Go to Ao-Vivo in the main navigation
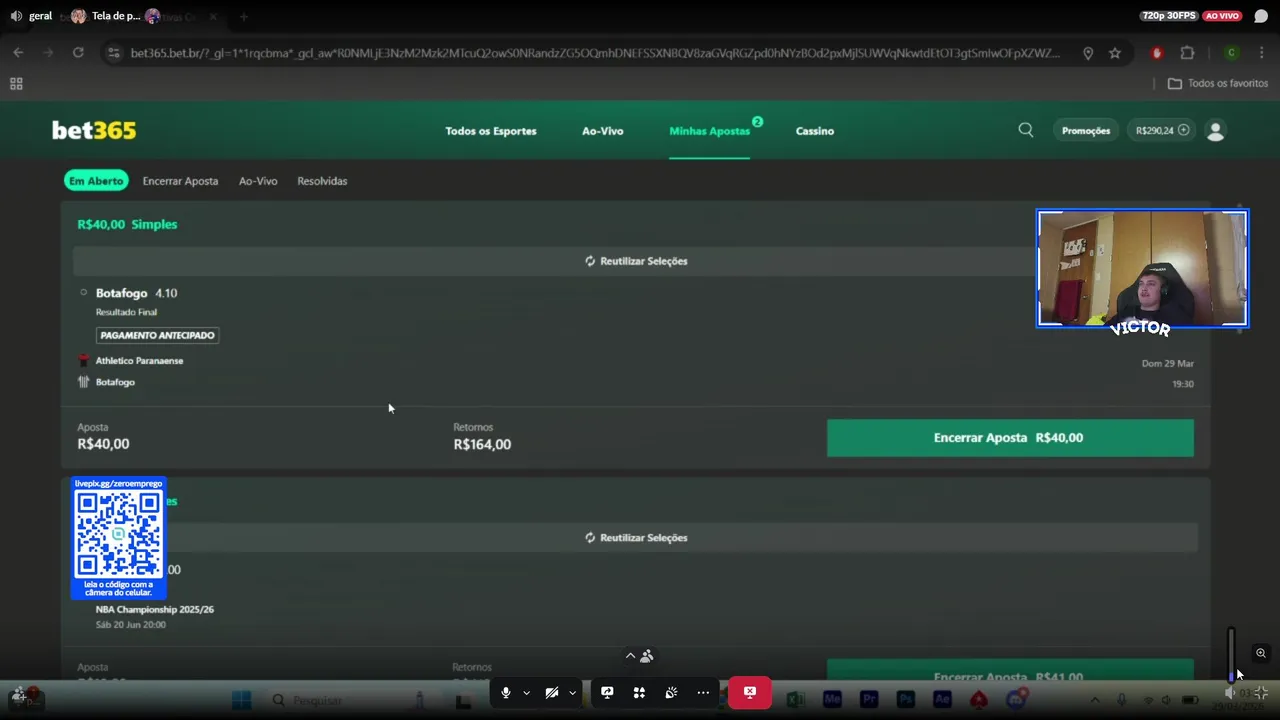The image size is (1280, 720). coord(603,131)
